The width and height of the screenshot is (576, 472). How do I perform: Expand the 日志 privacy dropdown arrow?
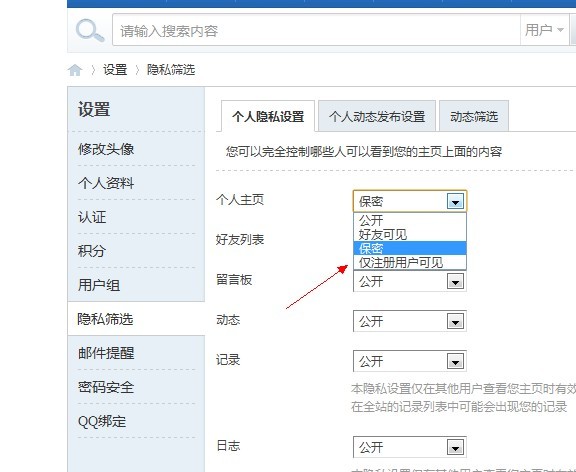pyautogui.click(x=456, y=447)
